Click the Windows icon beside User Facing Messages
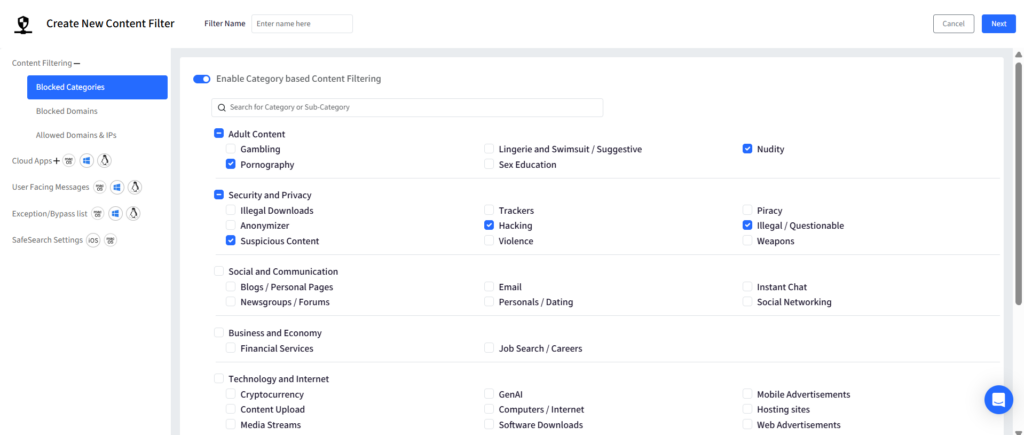Screen dimensions: 1024x435 117,187
